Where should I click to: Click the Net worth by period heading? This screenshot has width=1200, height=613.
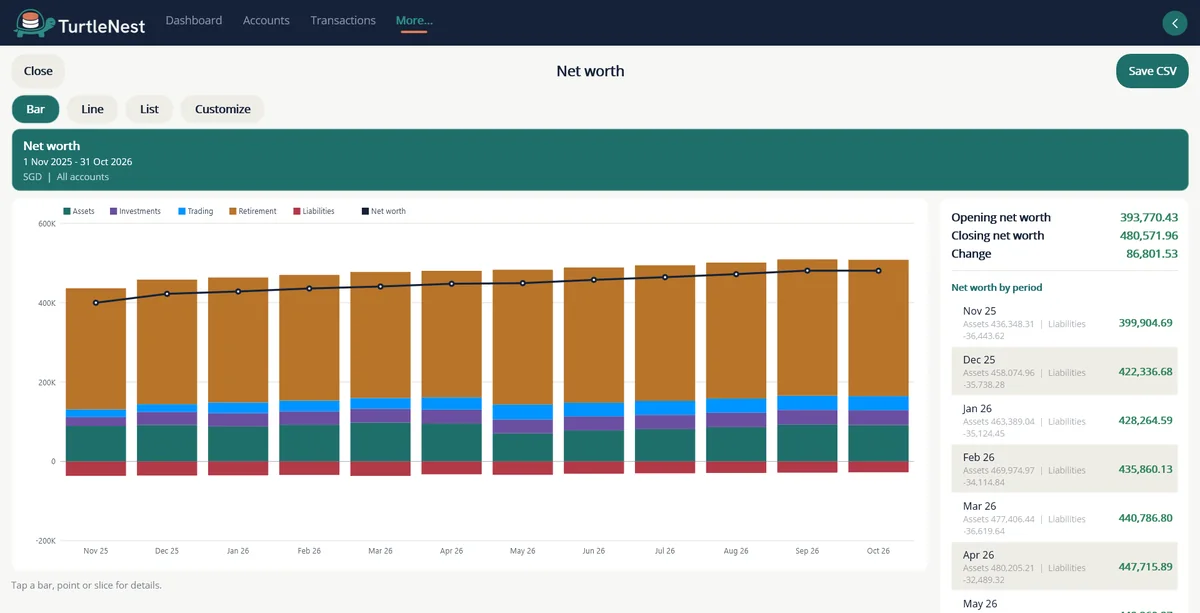click(996, 287)
